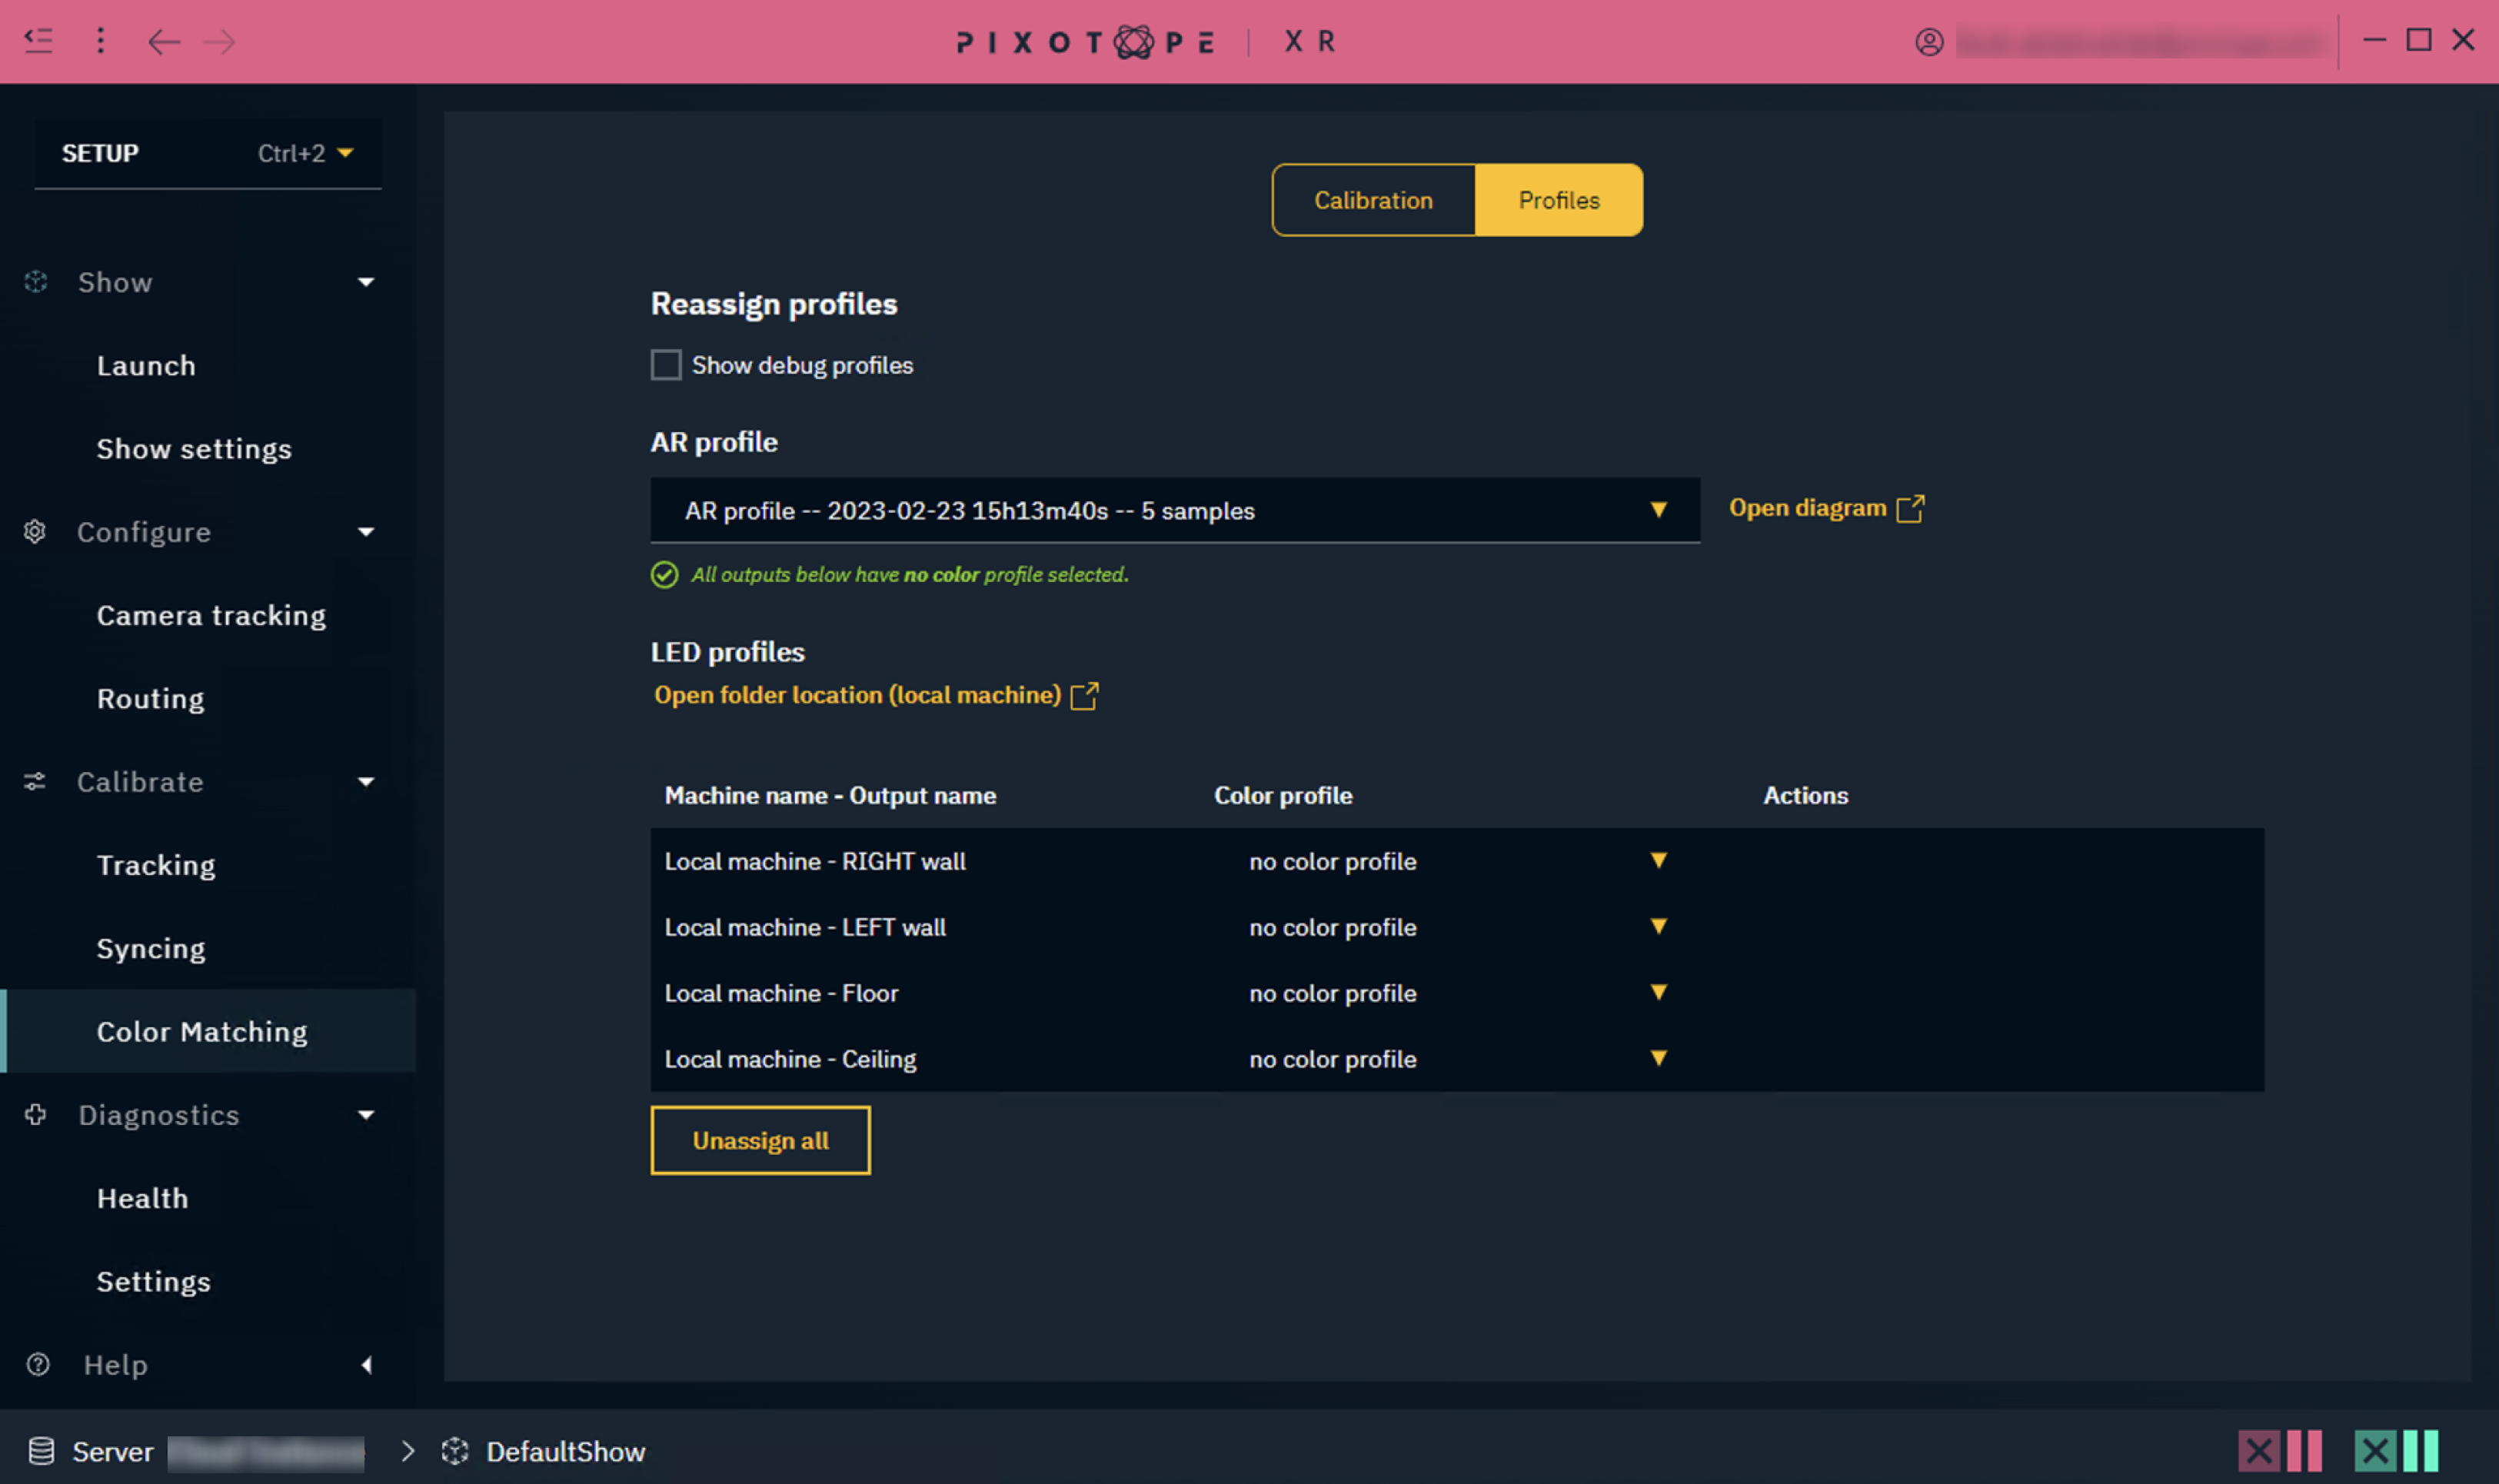This screenshot has width=2499, height=1484.
Task: Open Camera tracking in sidebar
Action: point(211,615)
